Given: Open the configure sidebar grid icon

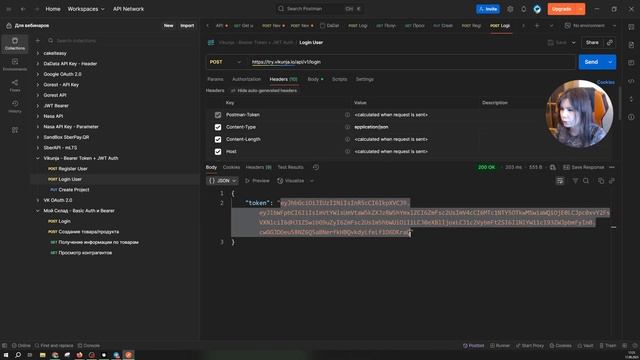Looking at the screenshot, I should pos(15,130).
